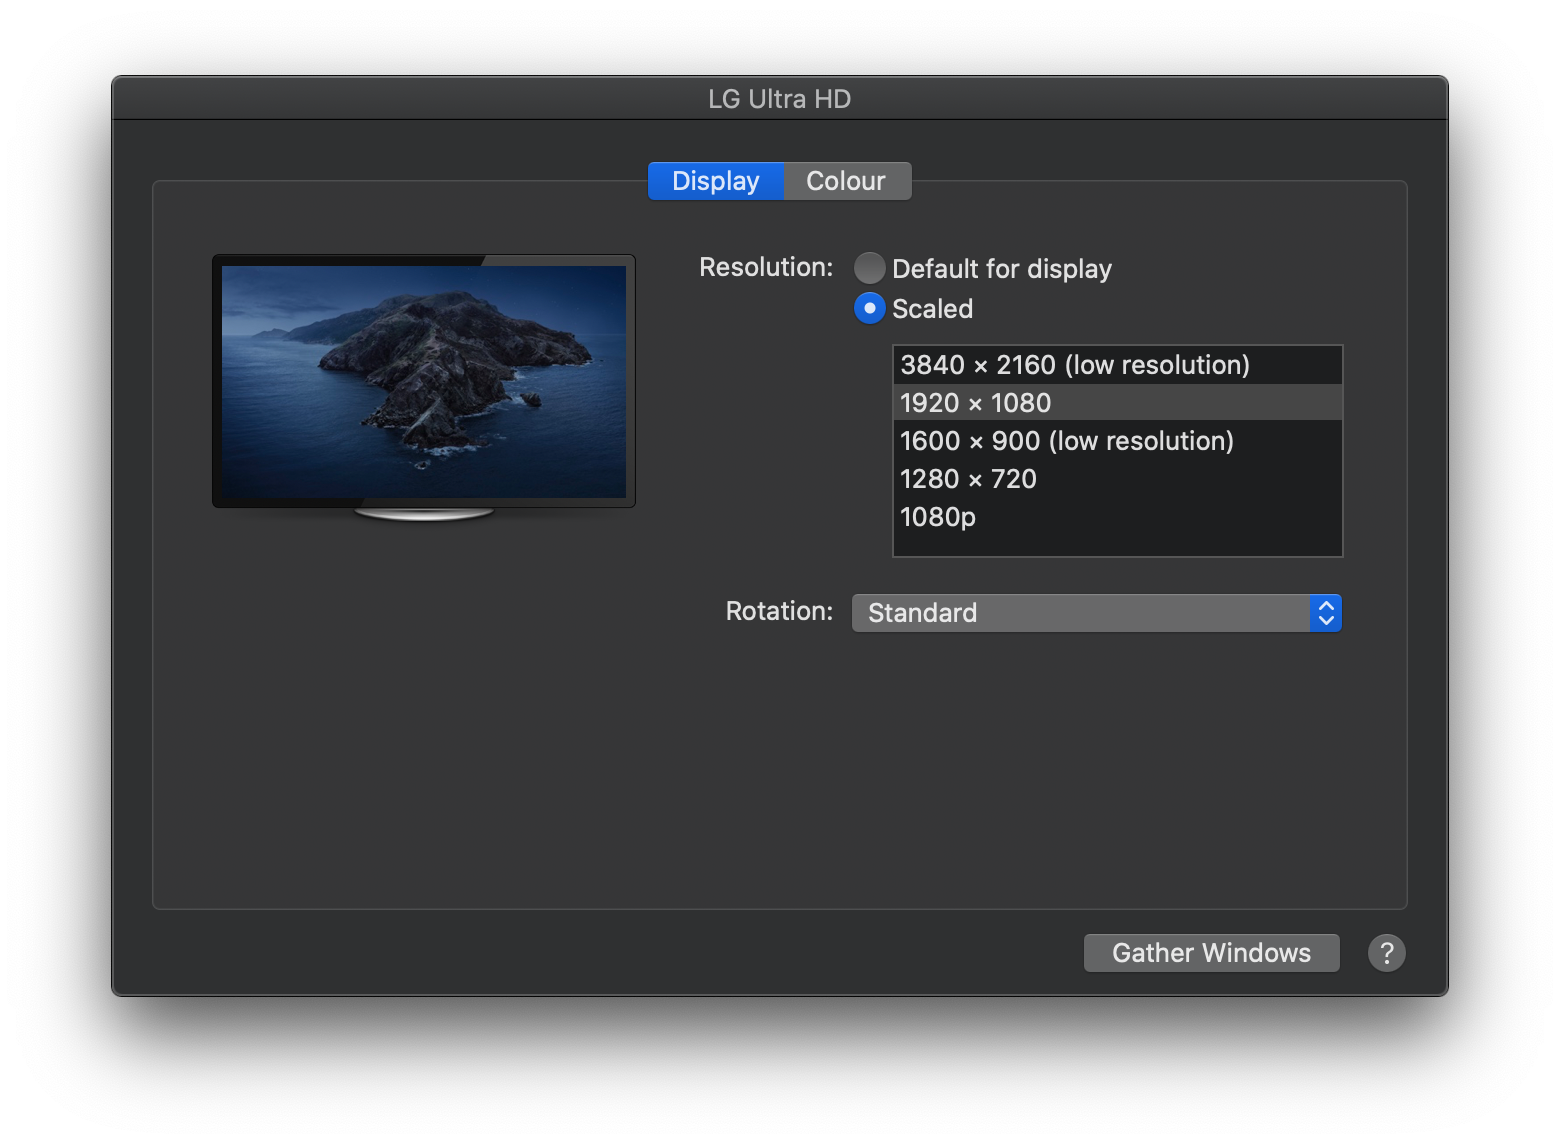Select the Scaled resolution radio button

[x=869, y=308]
